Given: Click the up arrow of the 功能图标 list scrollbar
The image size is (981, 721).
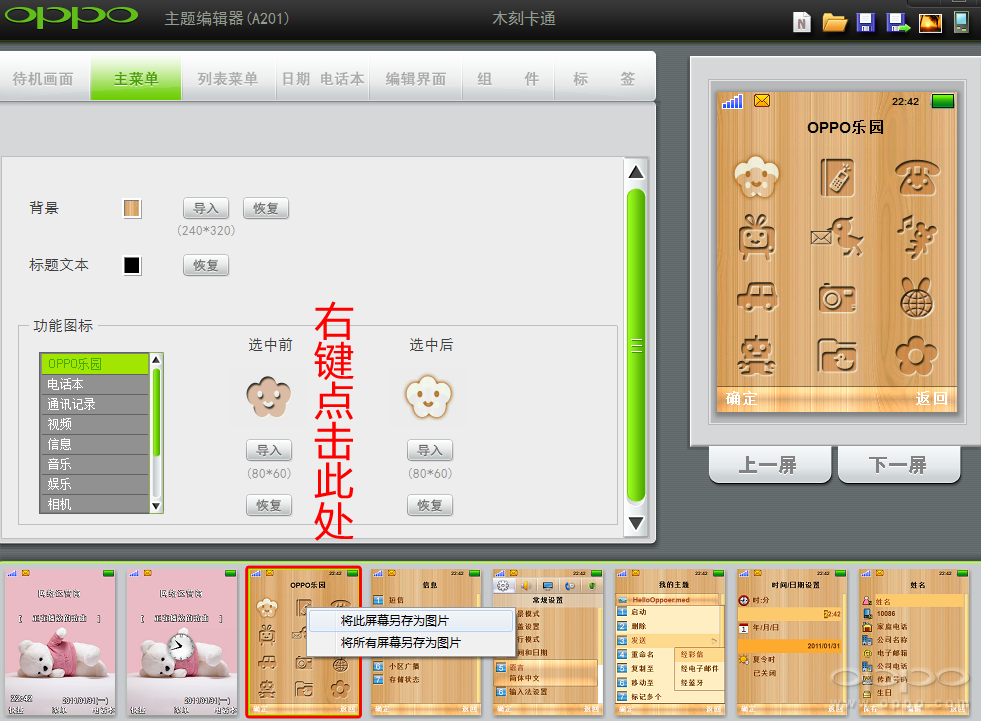Looking at the screenshot, I should (x=156, y=360).
